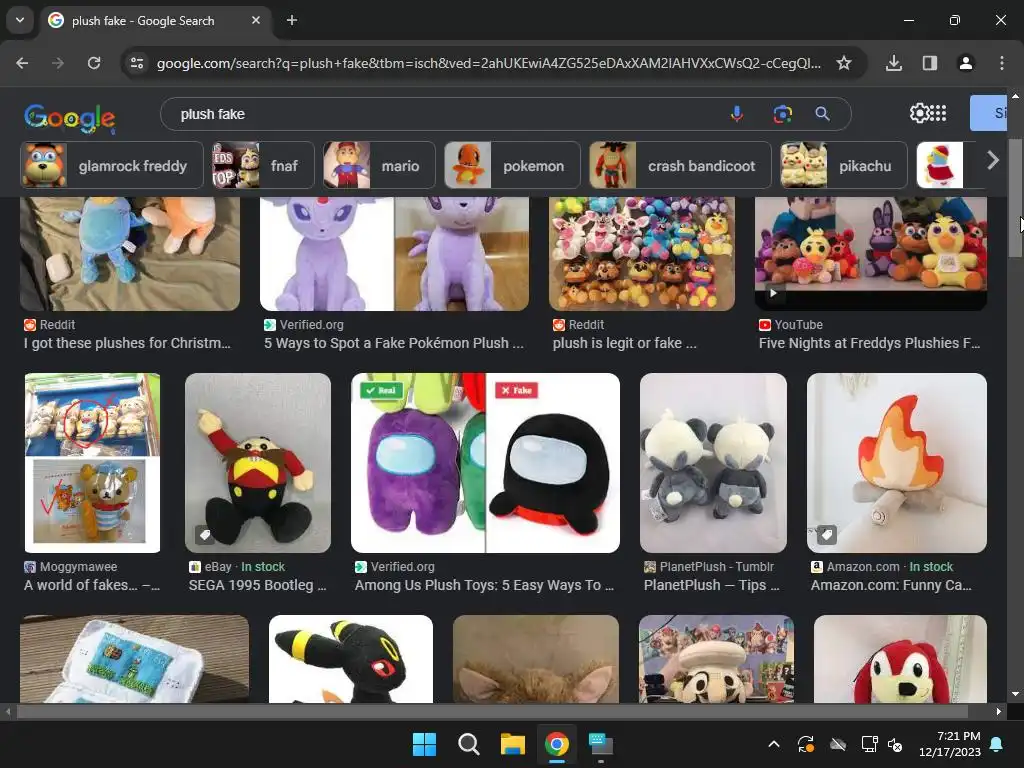Open the tab search dropdown
Screen dimensions: 1024x768
[x=20, y=20]
